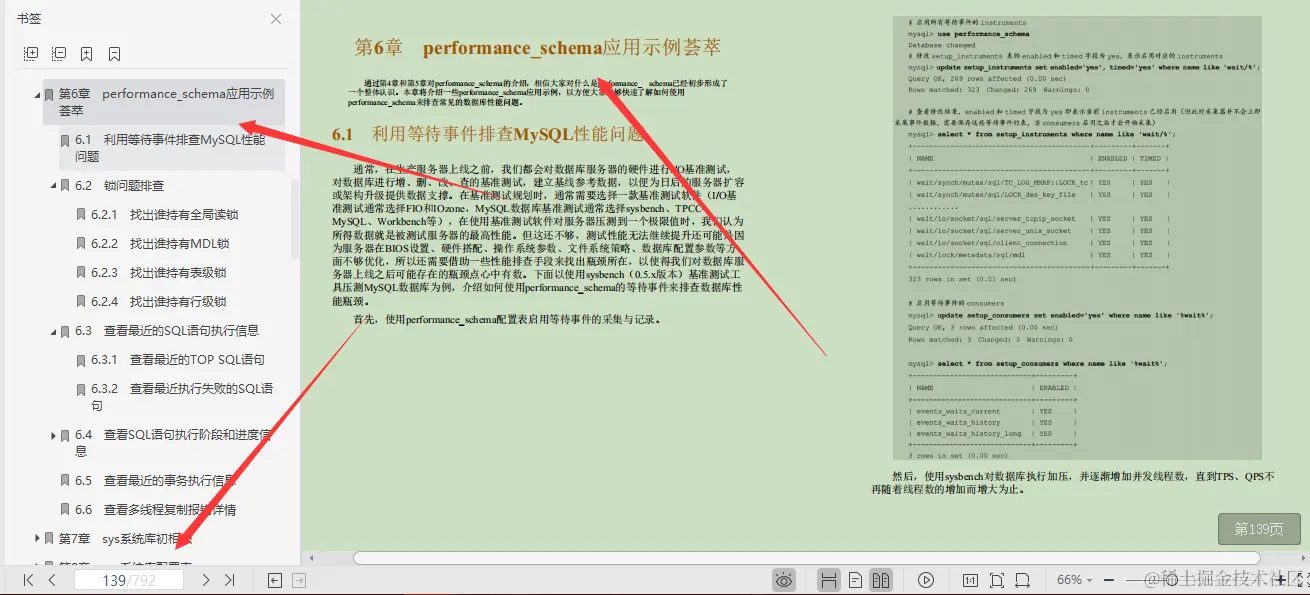Screen dimensions: 1310x595
Task: Go back to the previous view
Action: point(275,580)
